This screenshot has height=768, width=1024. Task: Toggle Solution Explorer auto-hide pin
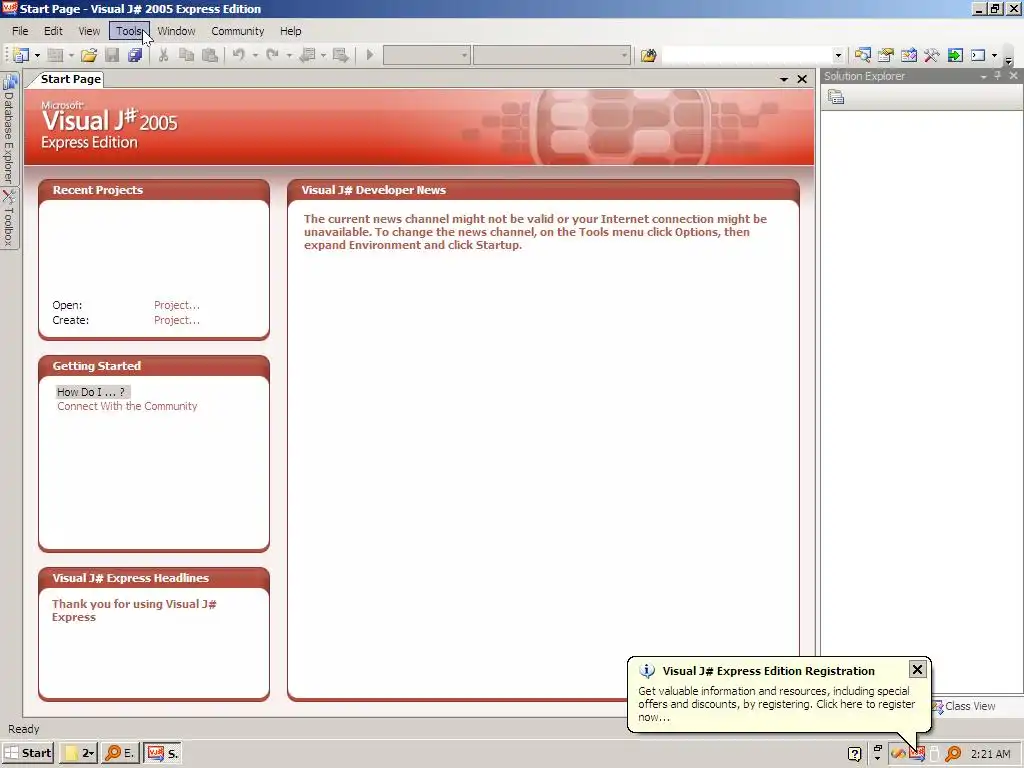(x=998, y=76)
